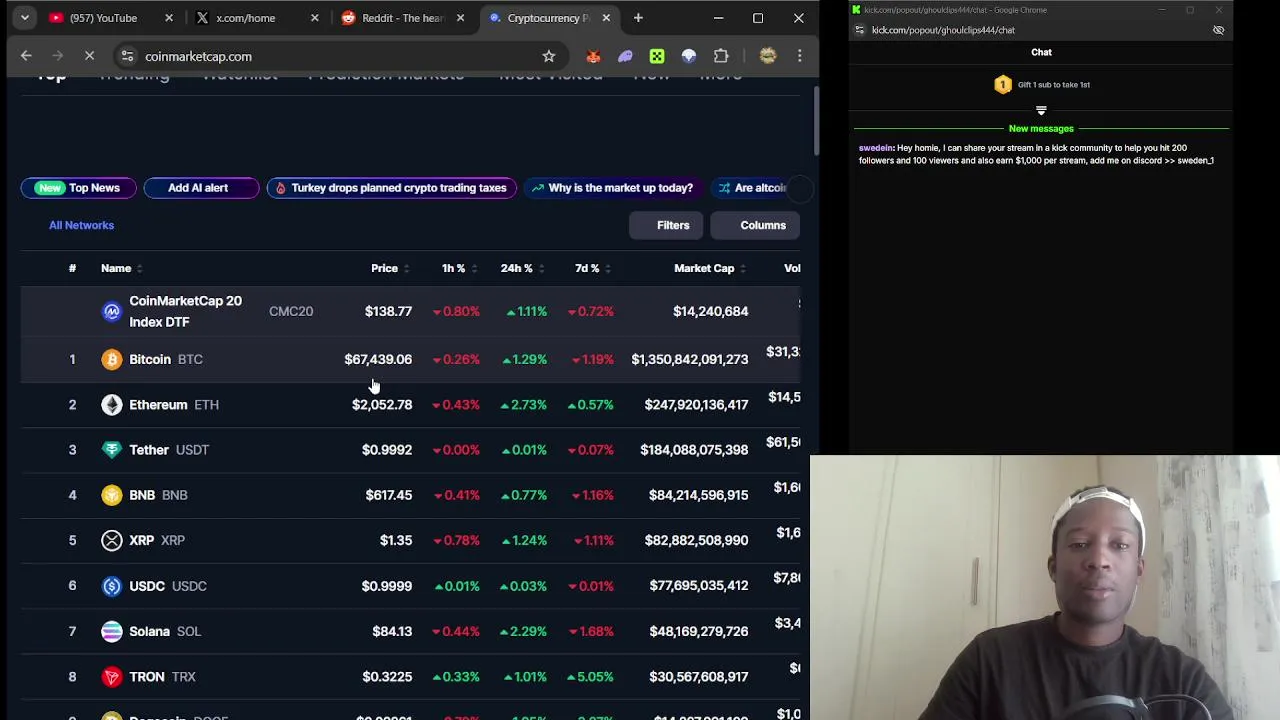The image size is (1280, 720).
Task: Click the XRP coin logo
Action: [x=111, y=540]
